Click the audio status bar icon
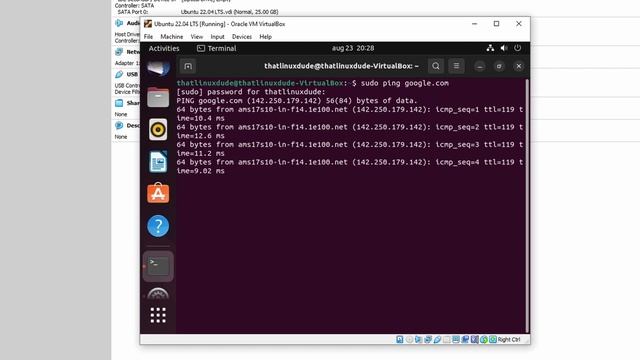Image resolution: width=640 pixels, height=360 pixels. click(418, 340)
